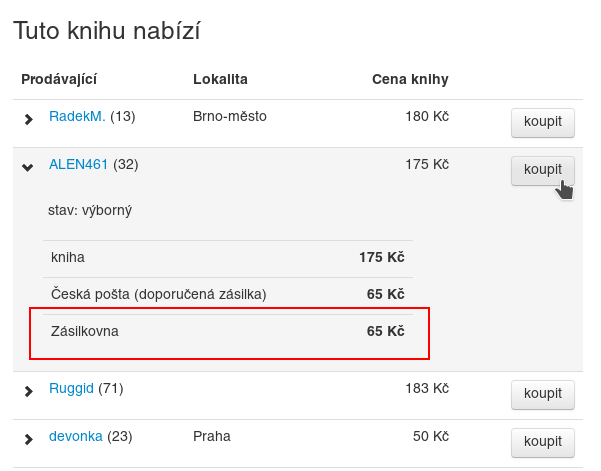The image size is (601, 471).
Task: Expand Ruggid seller details chevron
Action: [x=28, y=391]
